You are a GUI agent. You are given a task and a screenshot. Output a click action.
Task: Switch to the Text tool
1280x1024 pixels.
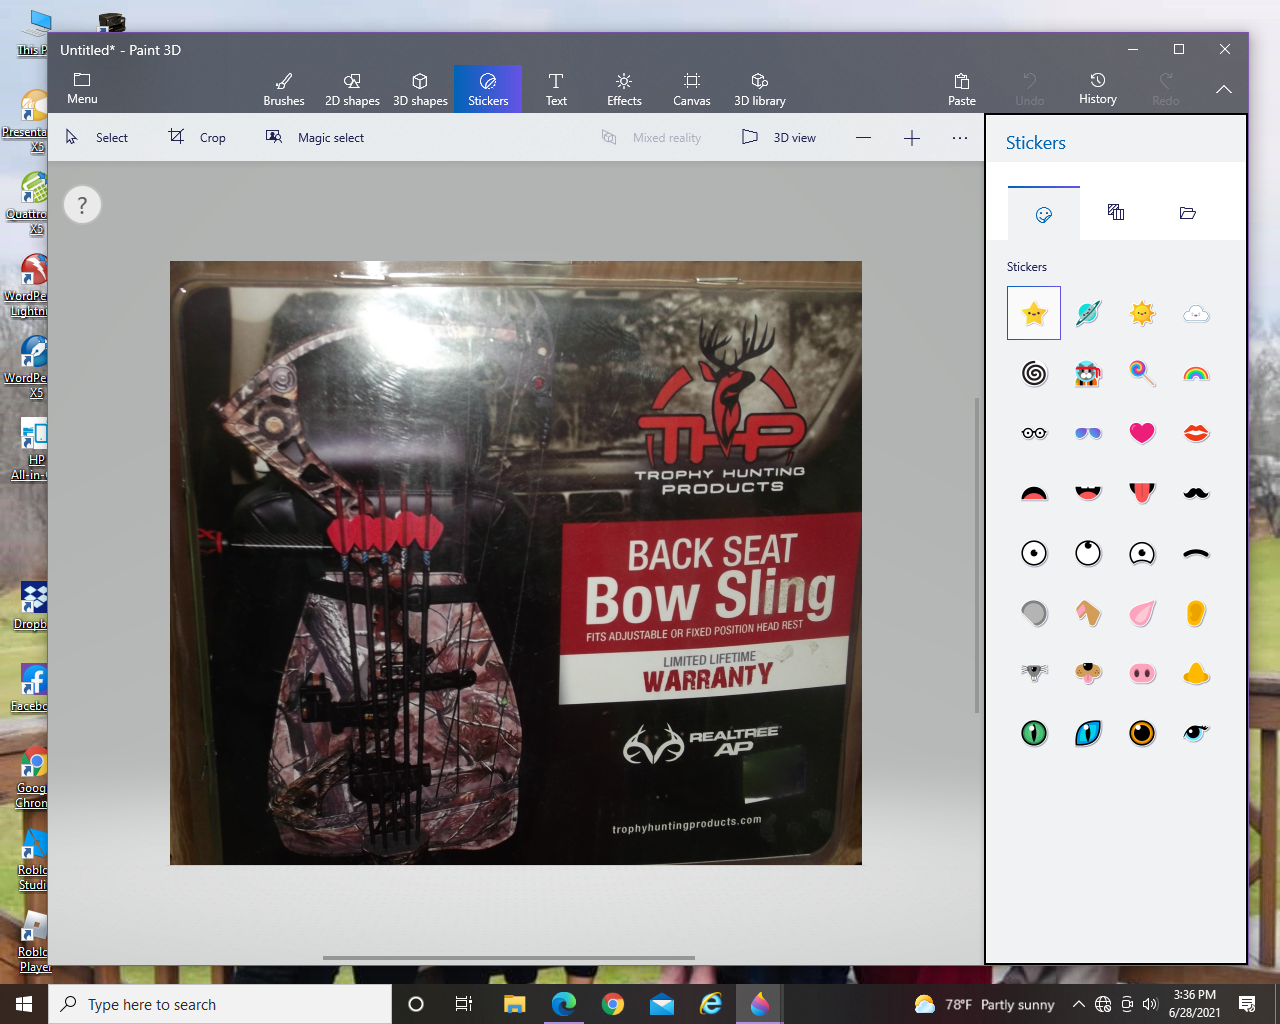tap(556, 89)
